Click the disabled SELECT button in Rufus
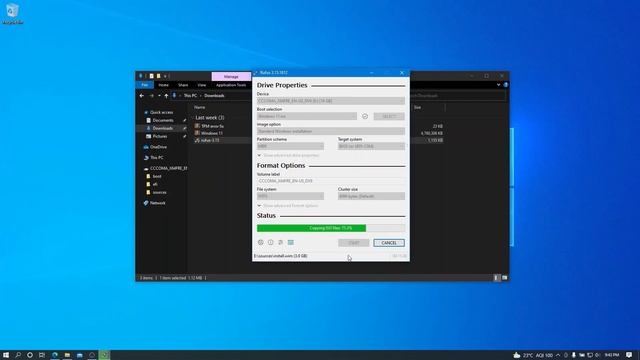Screen dimensions: 640x360 coord(389,116)
